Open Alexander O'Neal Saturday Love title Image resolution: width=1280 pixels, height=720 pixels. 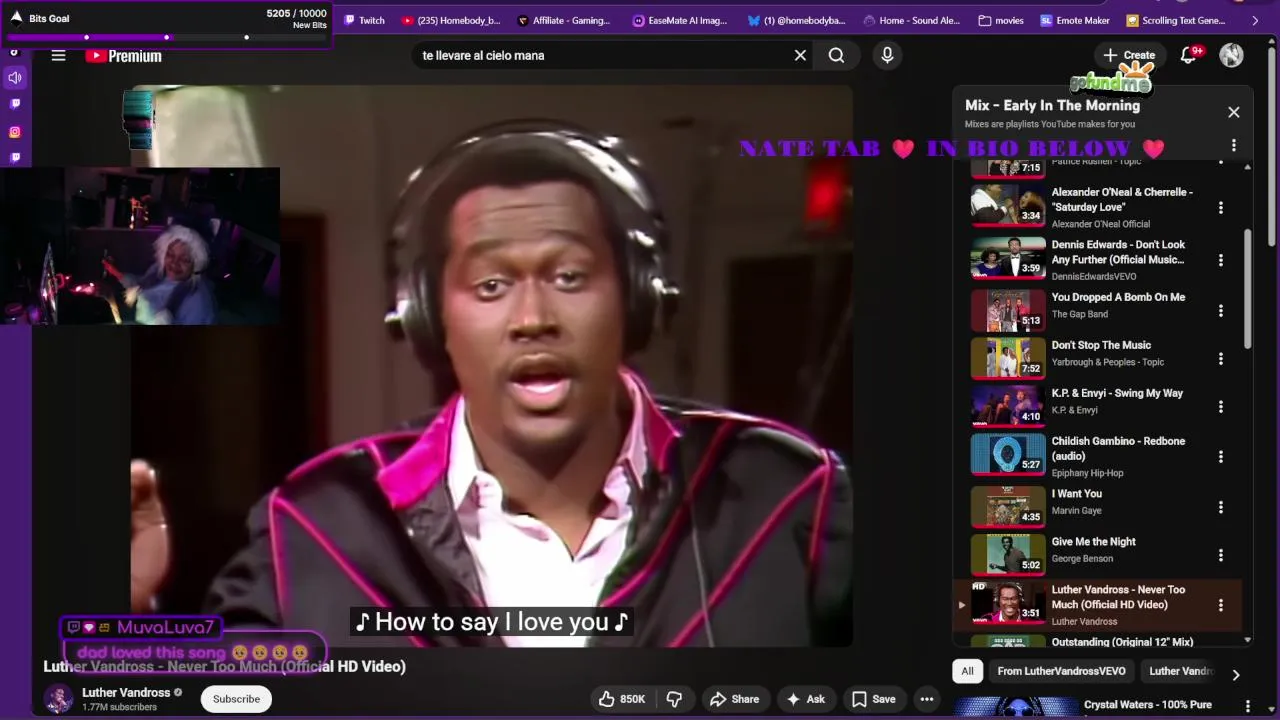pyautogui.click(x=1122, y=199)
